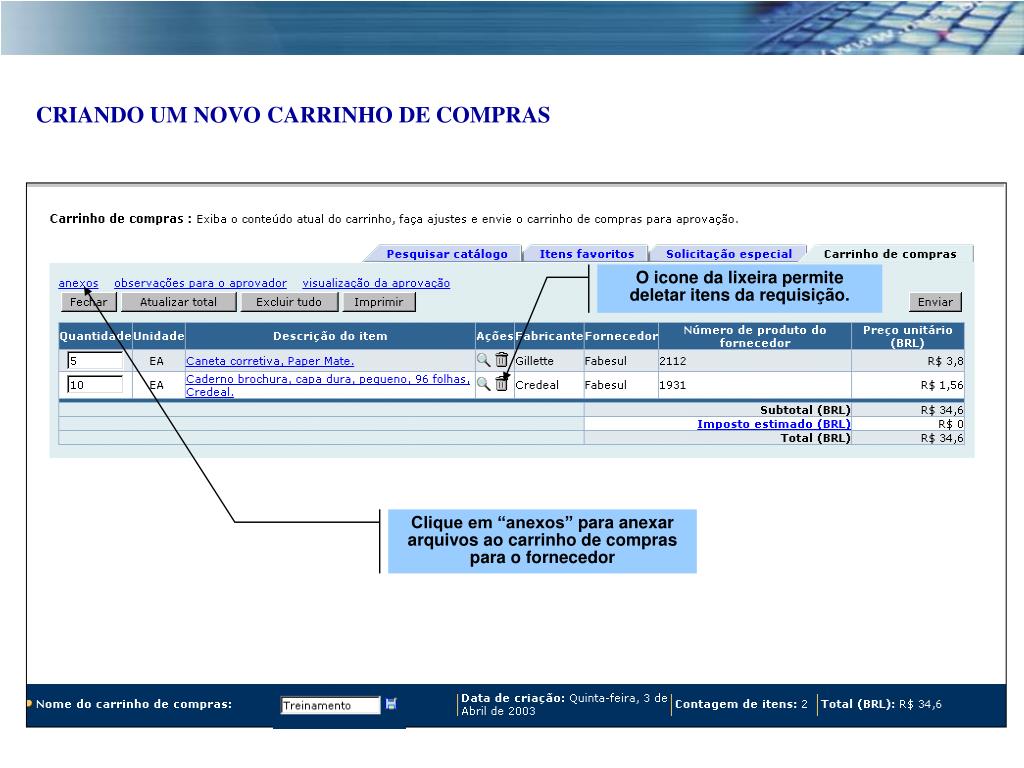Select the Subtotal (BRL) label
Screen dimensions: 1024x768
click(x=805, y=409)
